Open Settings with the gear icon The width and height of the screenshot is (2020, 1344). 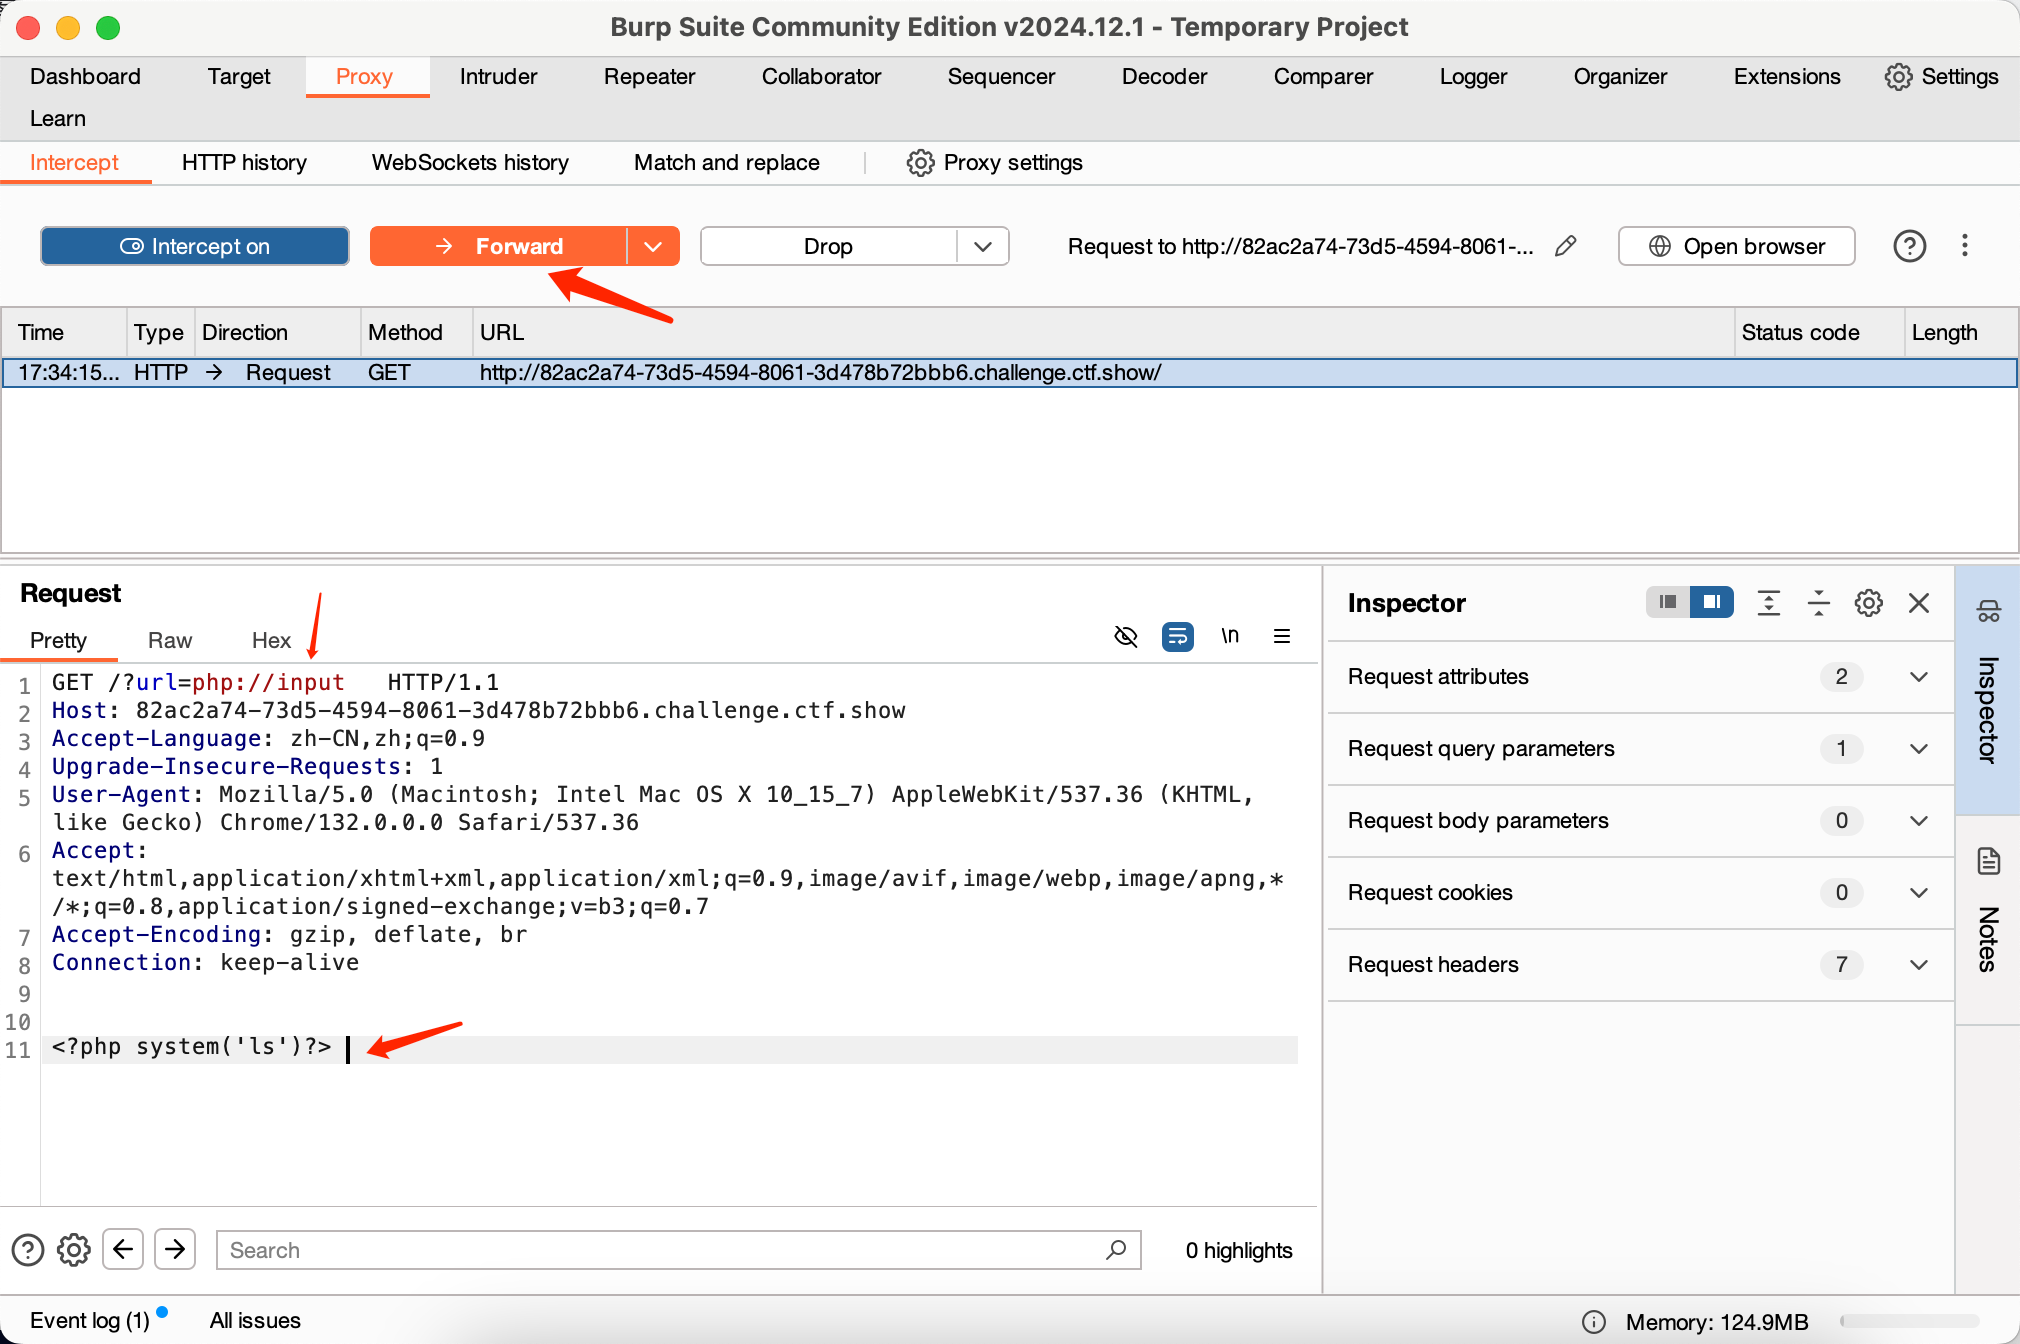click(1942, 77)
